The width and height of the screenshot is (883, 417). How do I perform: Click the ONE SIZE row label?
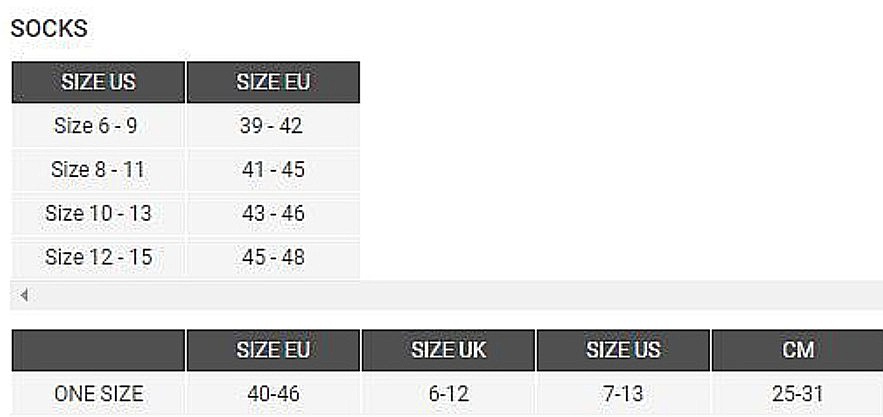coord(99,394)
